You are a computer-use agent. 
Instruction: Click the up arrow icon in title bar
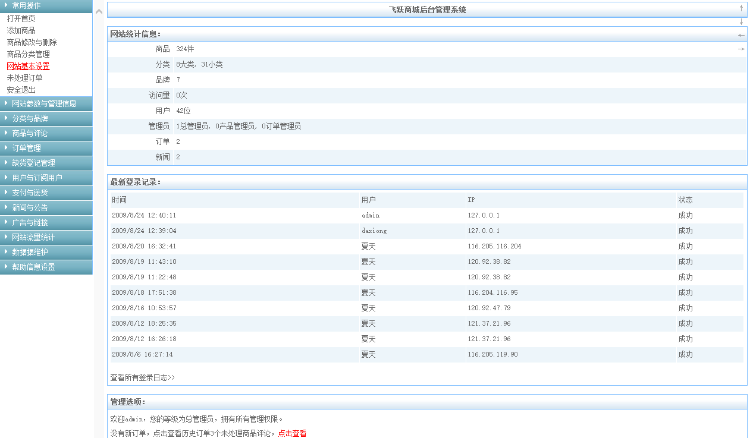(x=741, y=8)
